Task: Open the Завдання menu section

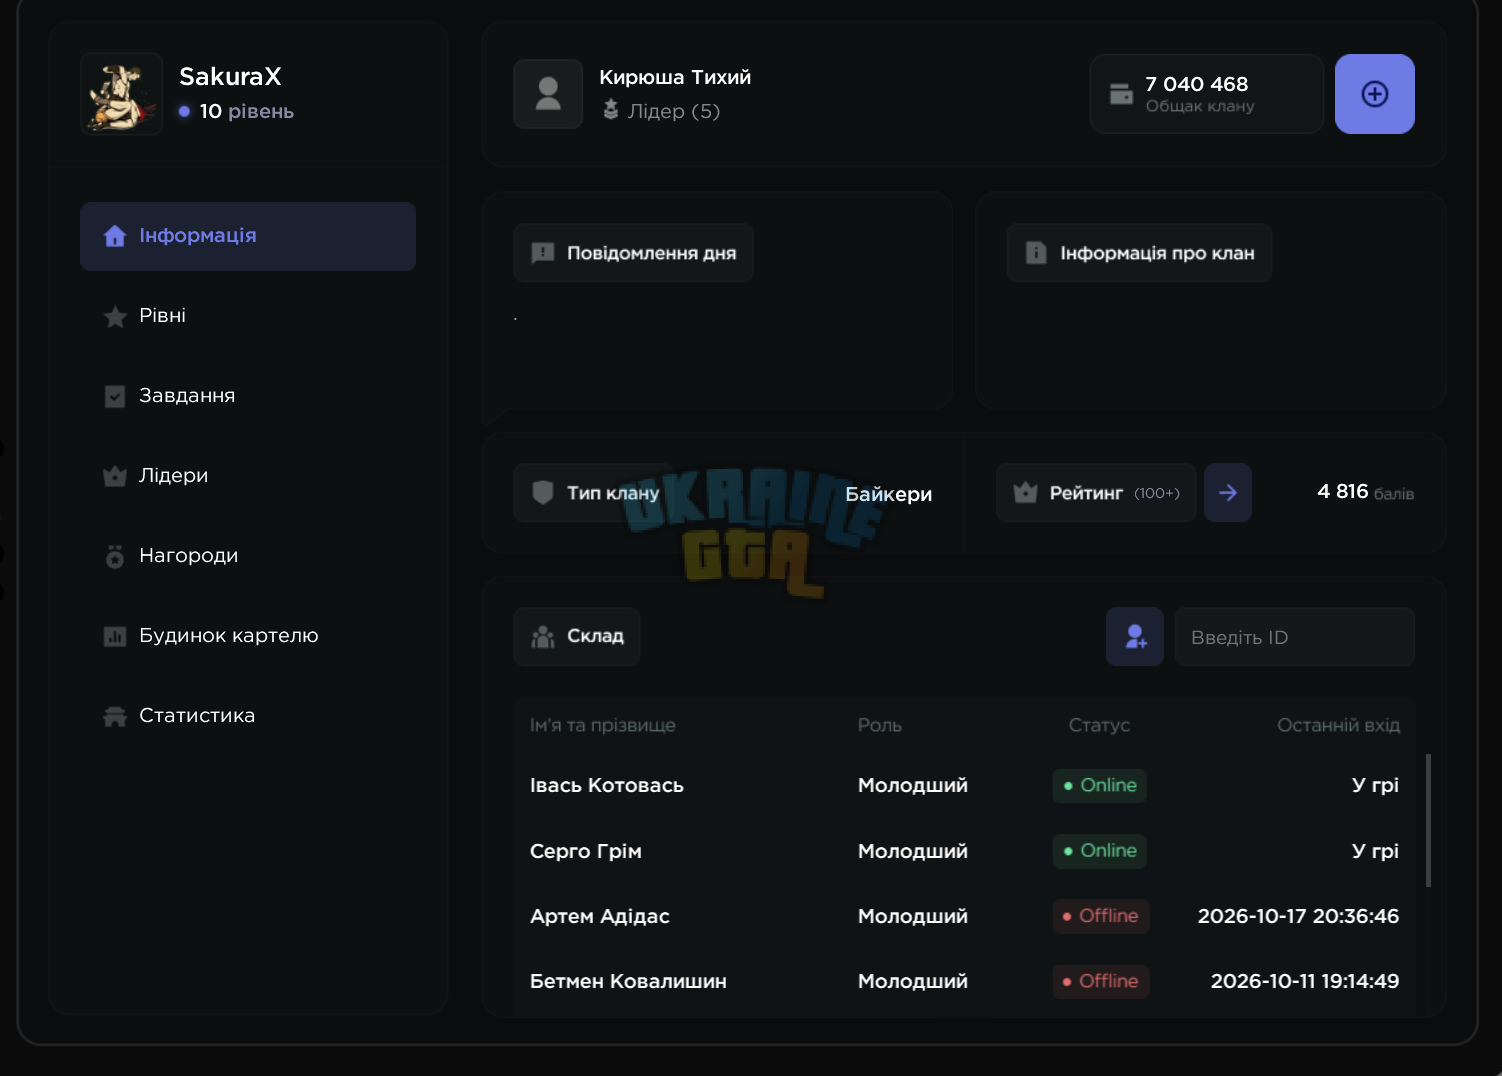Action: pyautogui.click(x=248, y=396)
